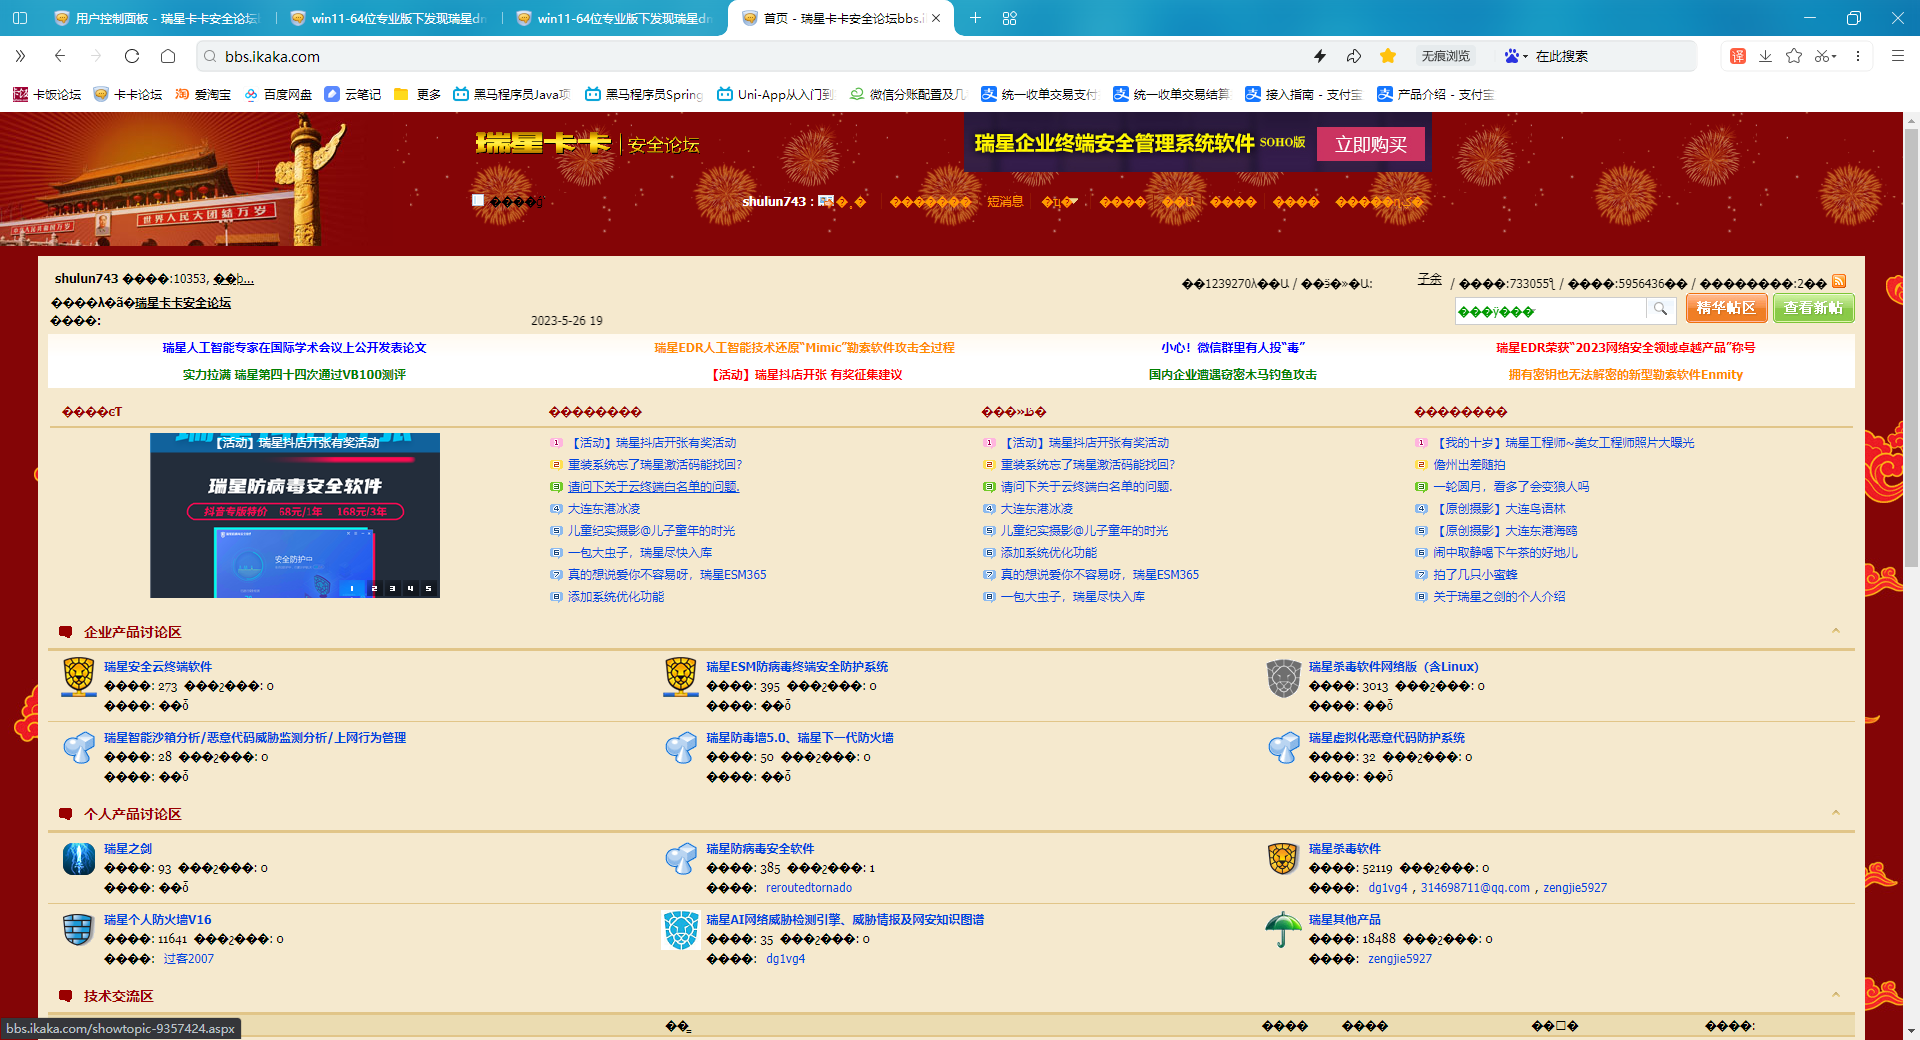
Task: Open the 瑞星防毒墙5.0、瑞星下一代防火墙 forum
Action: pos(800,738)
